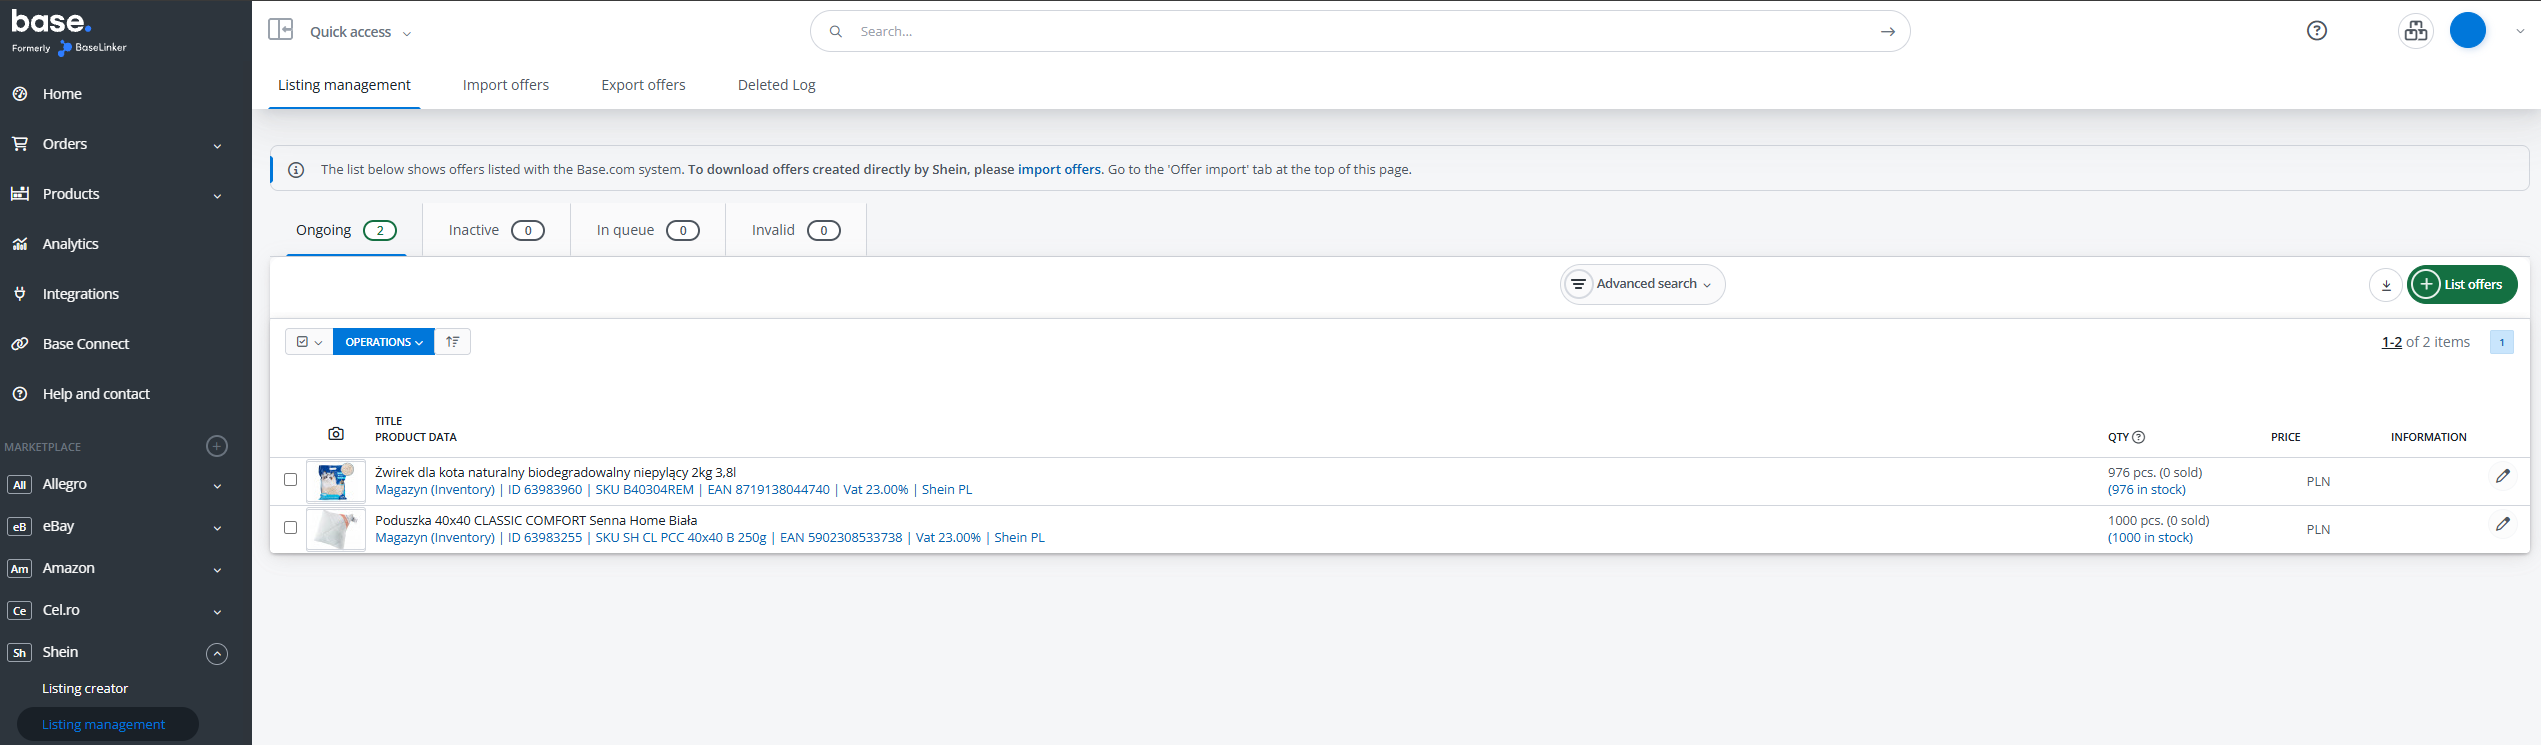The height and width of the screenshot is (745, 2541).
Task: Collapse the Shein marketplace section
Action: pos(217,654)
